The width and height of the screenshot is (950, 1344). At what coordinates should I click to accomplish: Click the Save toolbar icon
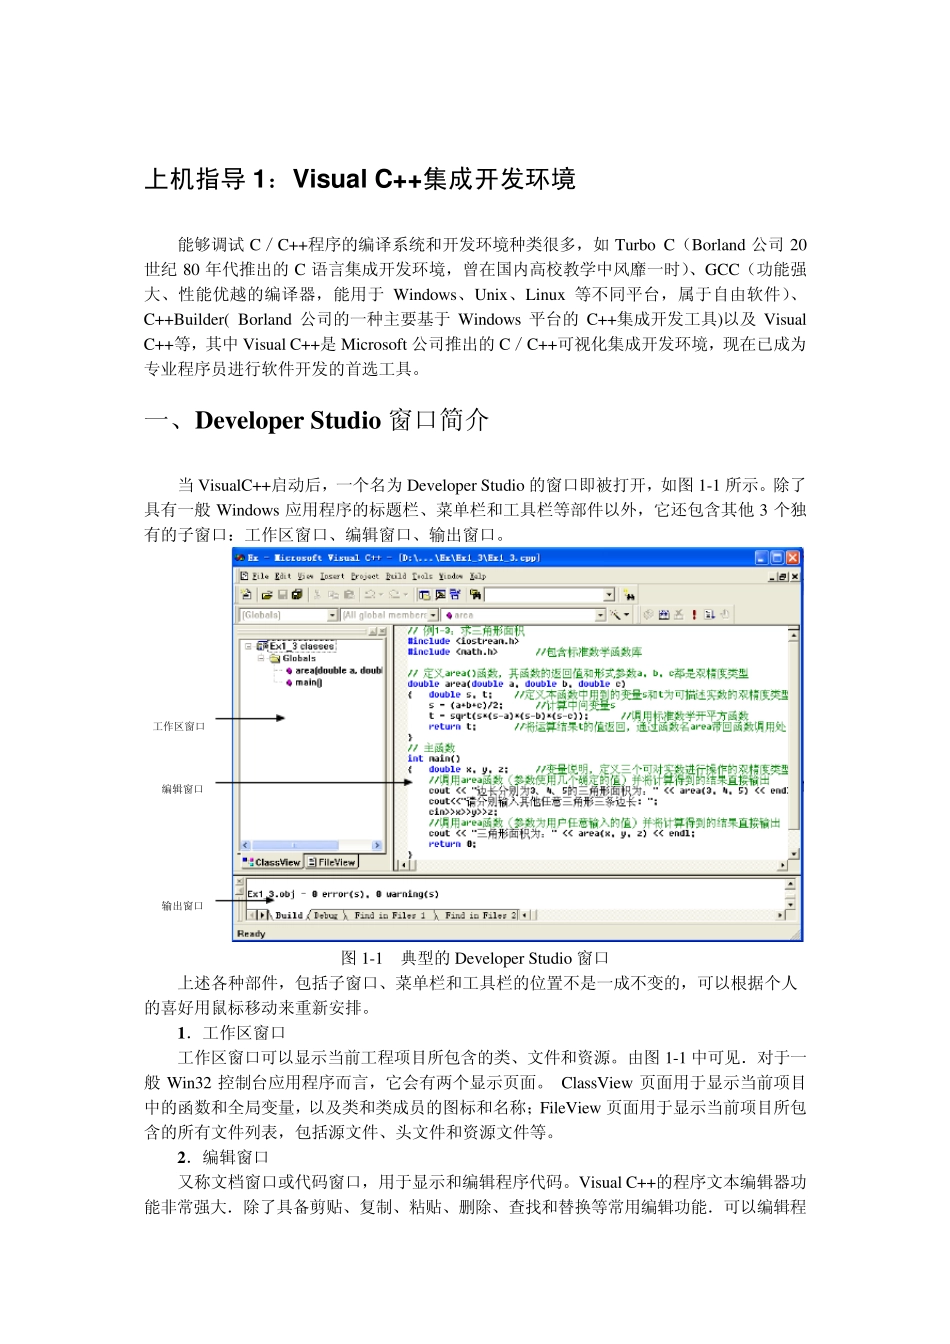pyautogui.click(x=283, y=594)
